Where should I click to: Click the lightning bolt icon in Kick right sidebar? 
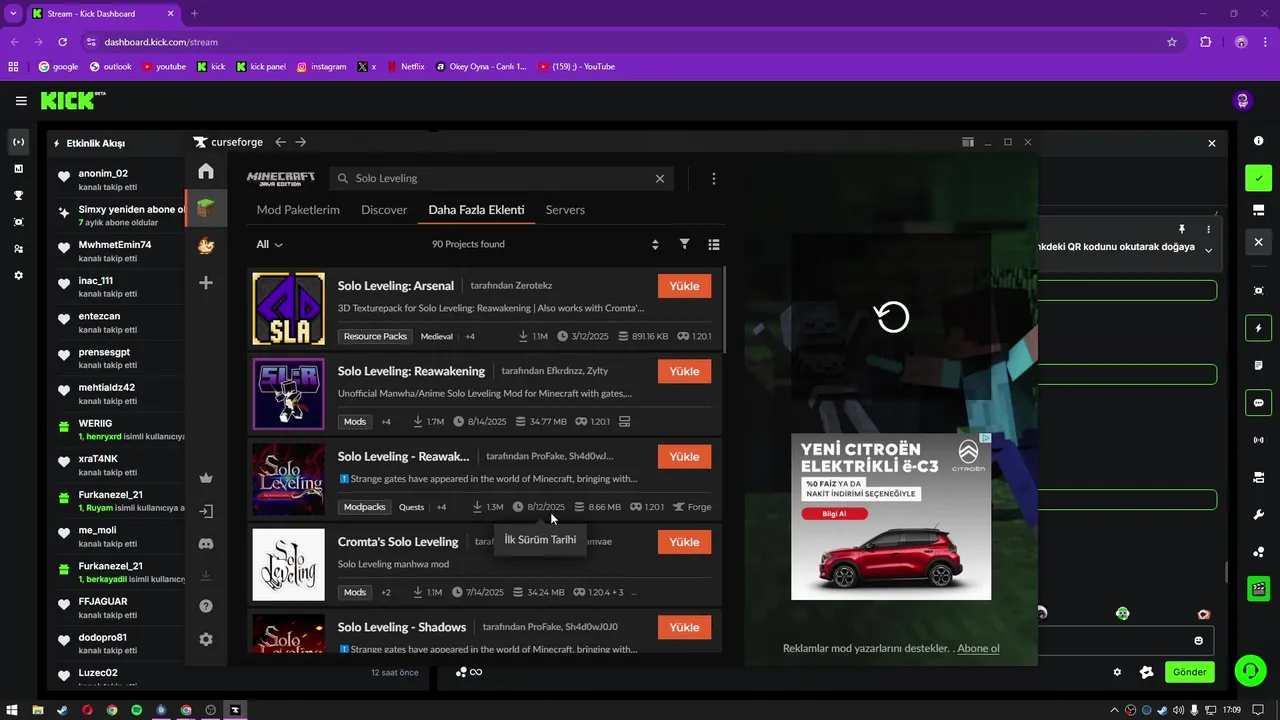click(1258, 328)
